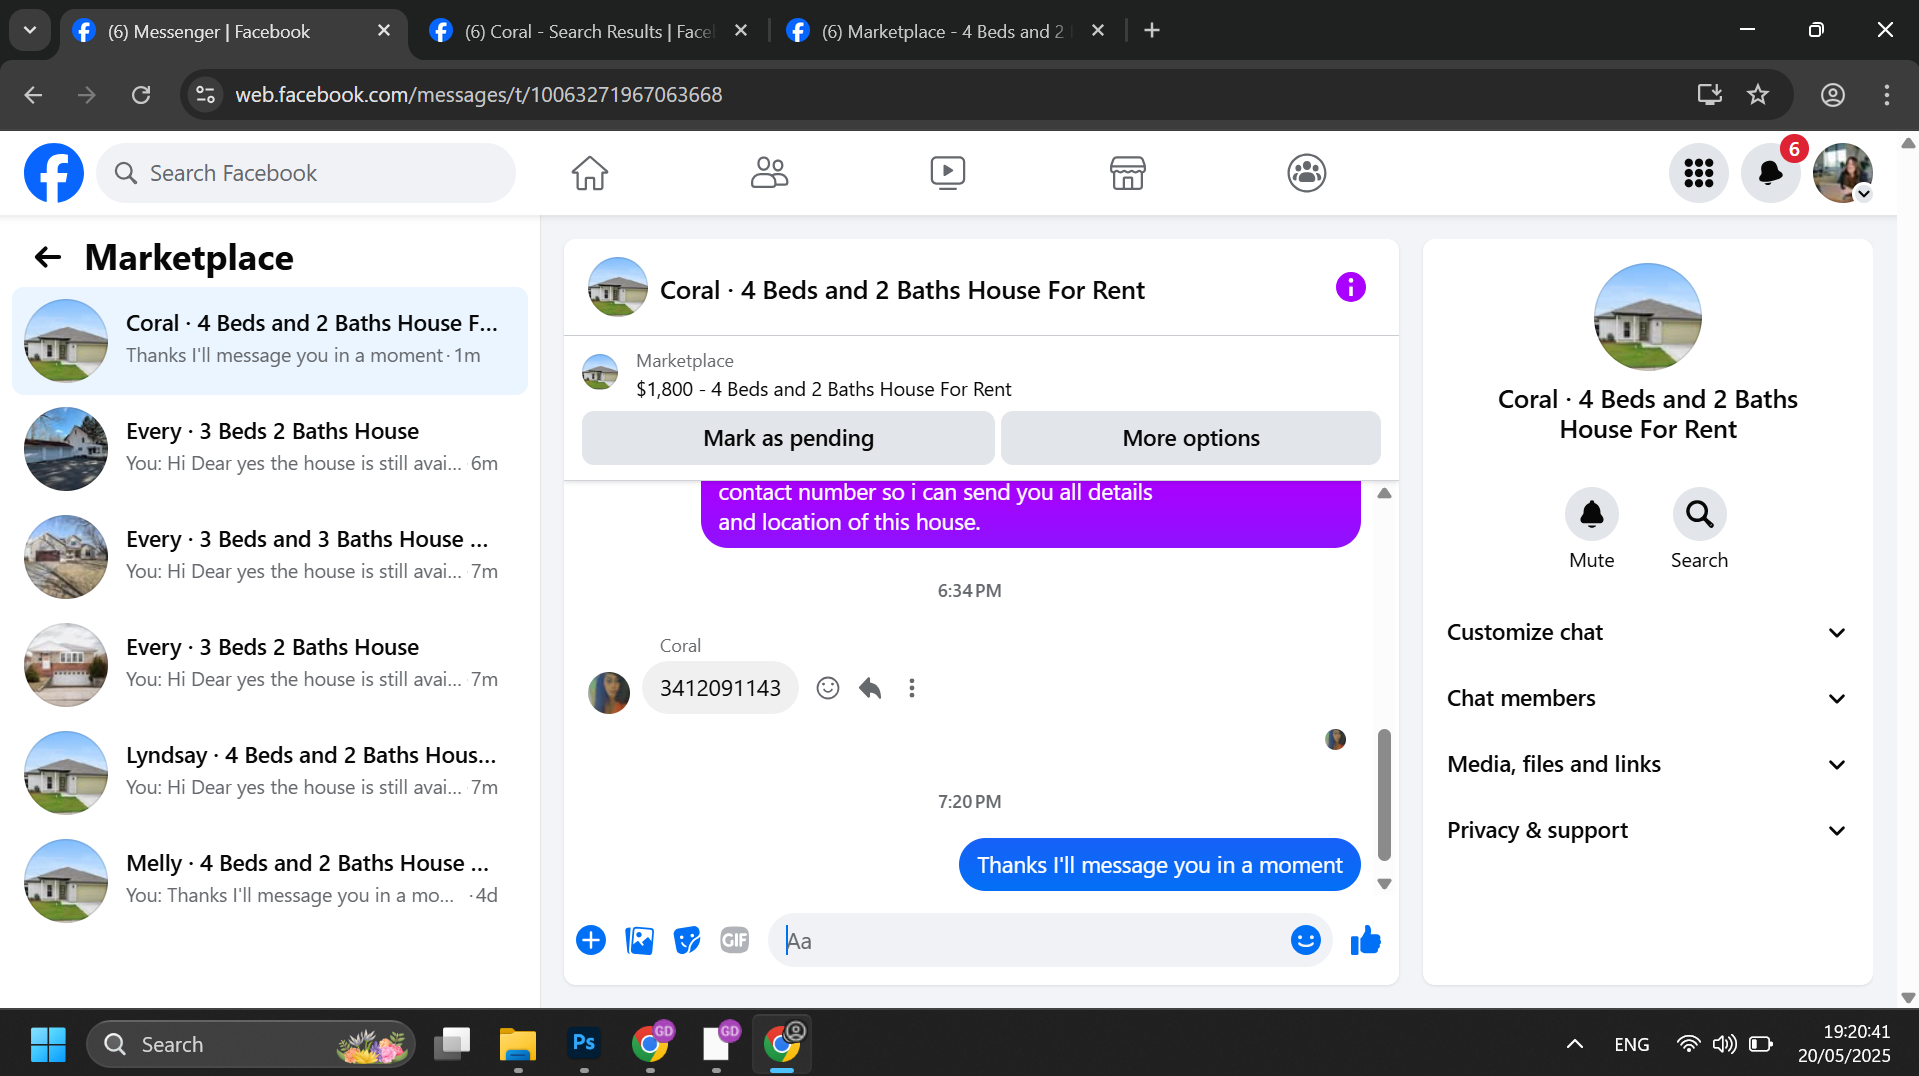
Task: Open Melly 4 Beds and 2 Baths chat
Action: tap(270, 881)
